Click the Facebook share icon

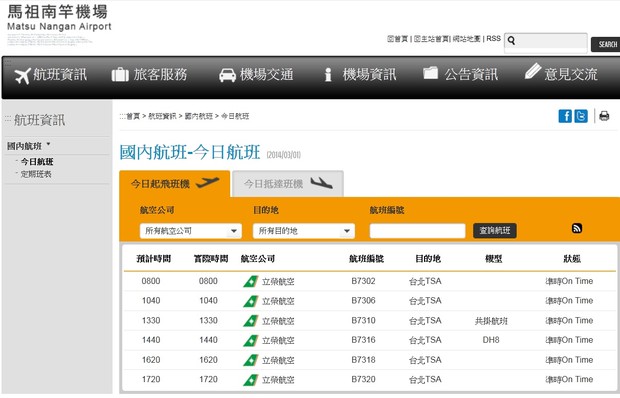pos(565,116)
